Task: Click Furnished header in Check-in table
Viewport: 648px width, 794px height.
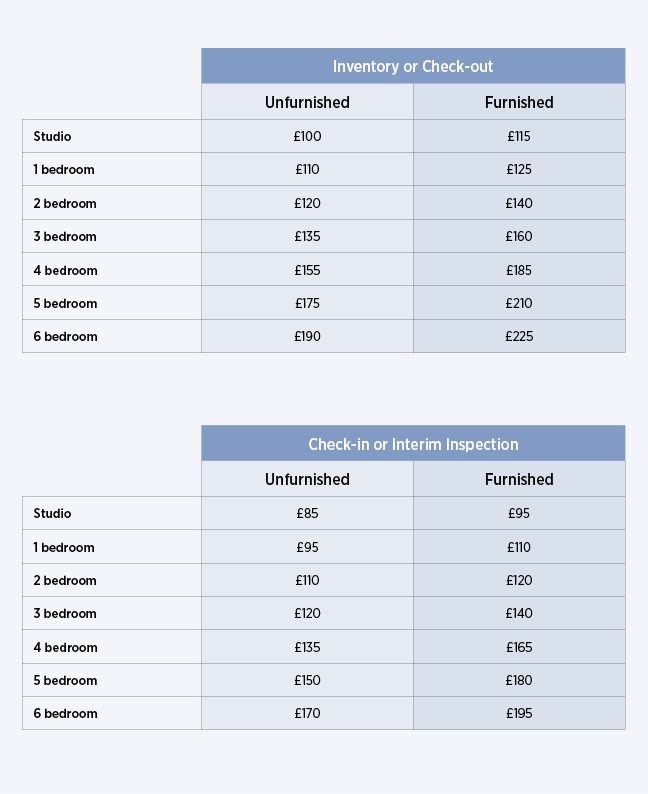Action: pyautogui.click(x=519, y=479)
